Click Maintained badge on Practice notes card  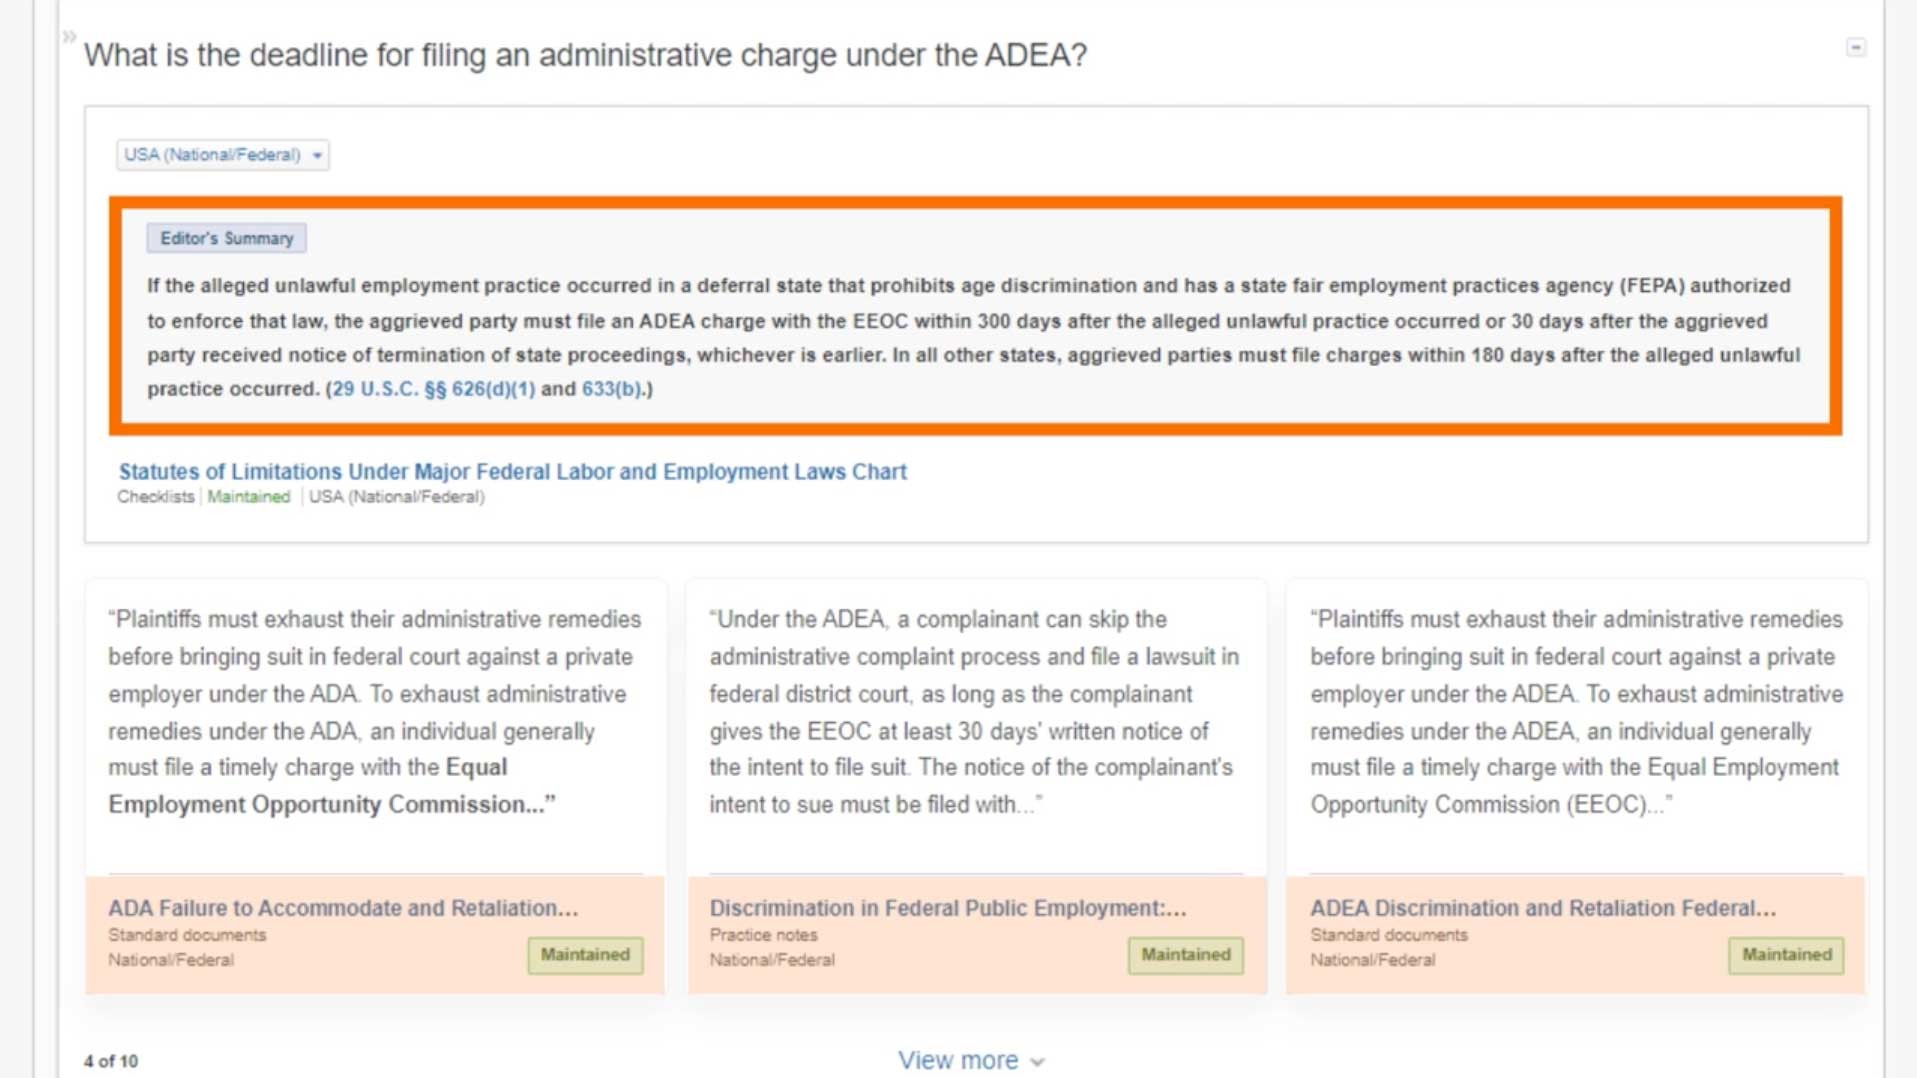pos(1185,955)
